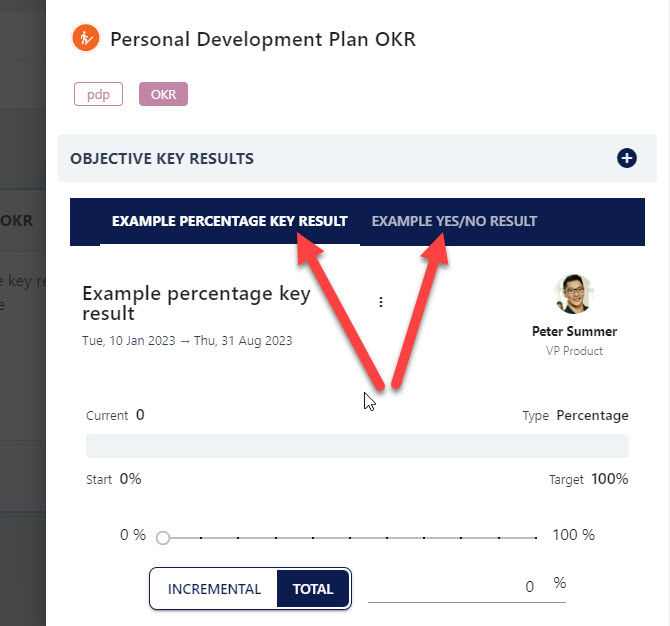This screenshot has height=626, width=670.
Task: Click the percentage slider handle at 0%
Action: click(x=163, y=538)
